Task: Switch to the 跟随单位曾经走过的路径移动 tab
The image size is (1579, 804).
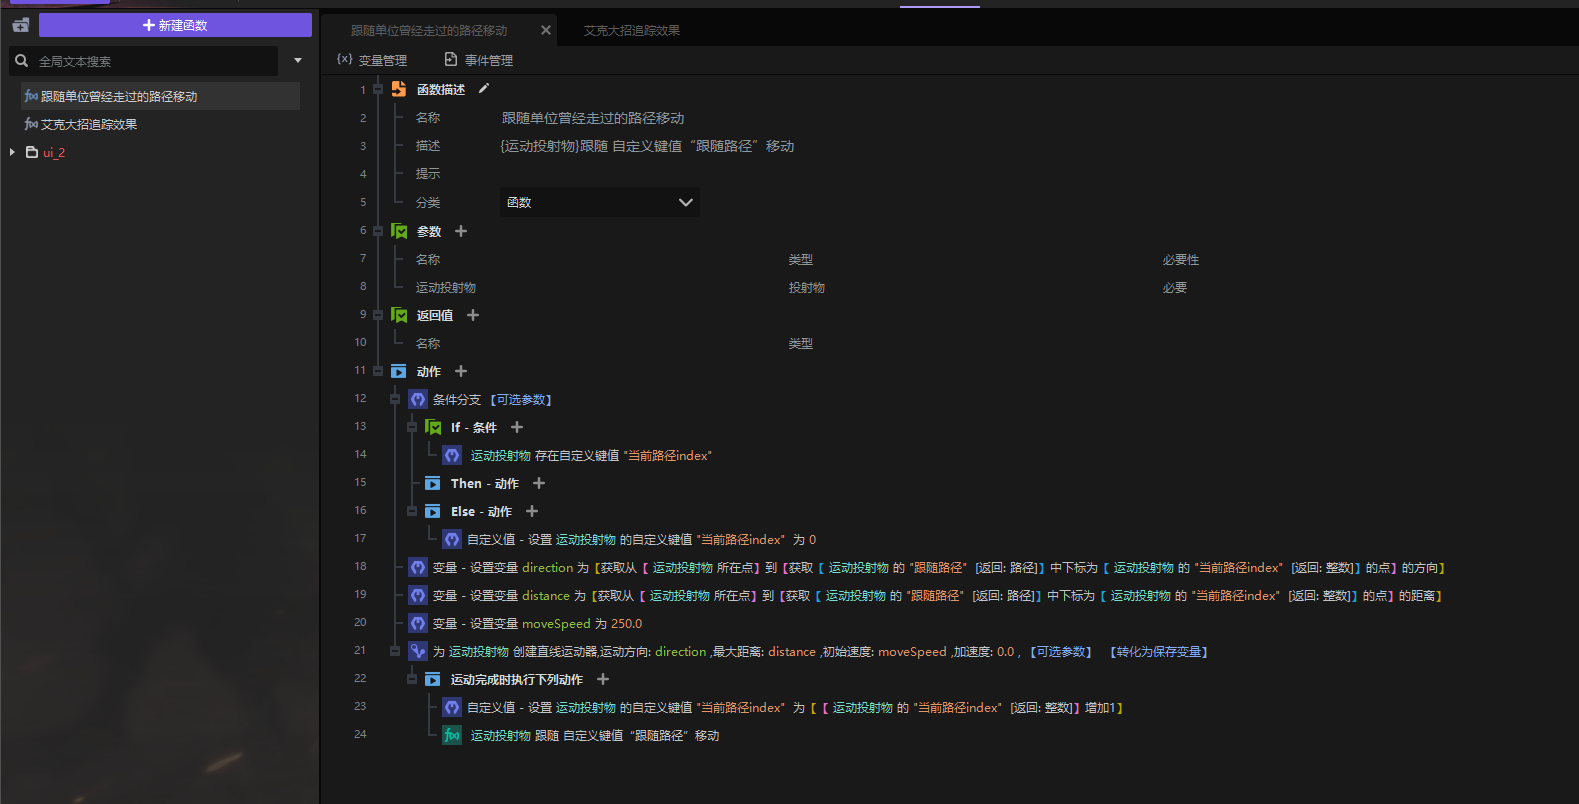Action: [x=429, y=31]
